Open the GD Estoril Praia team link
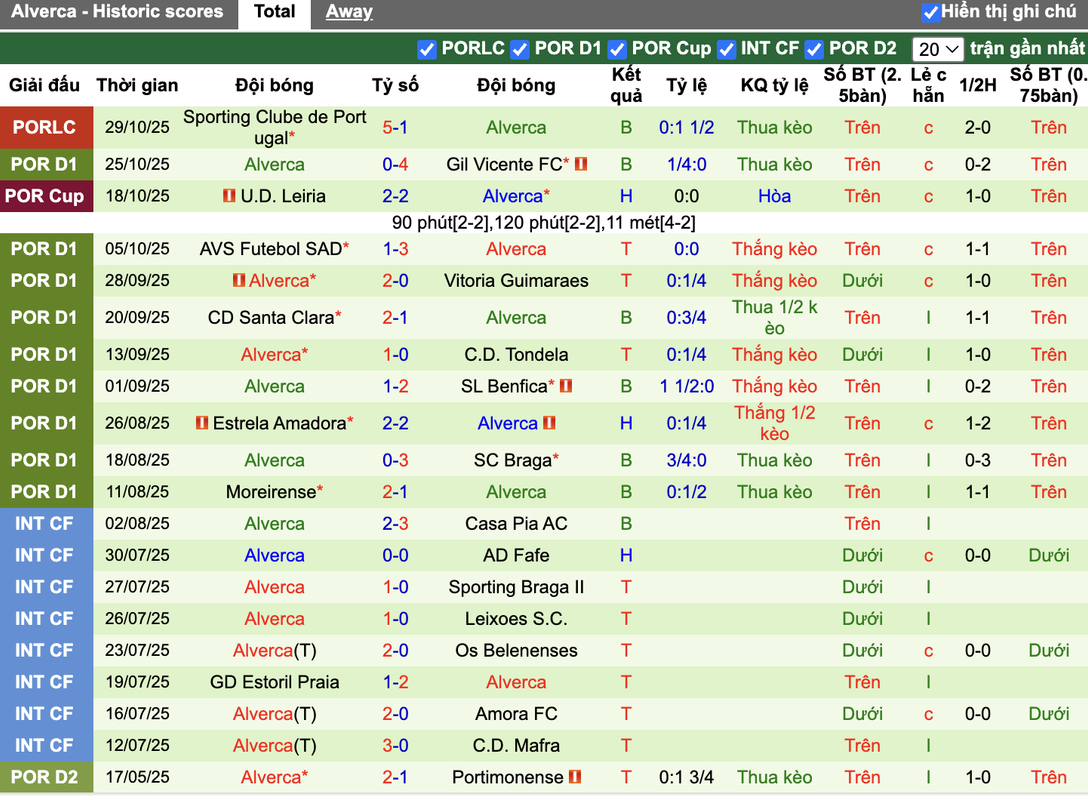The height and width of the screenshot is (800, 1088). coord(275,683)
